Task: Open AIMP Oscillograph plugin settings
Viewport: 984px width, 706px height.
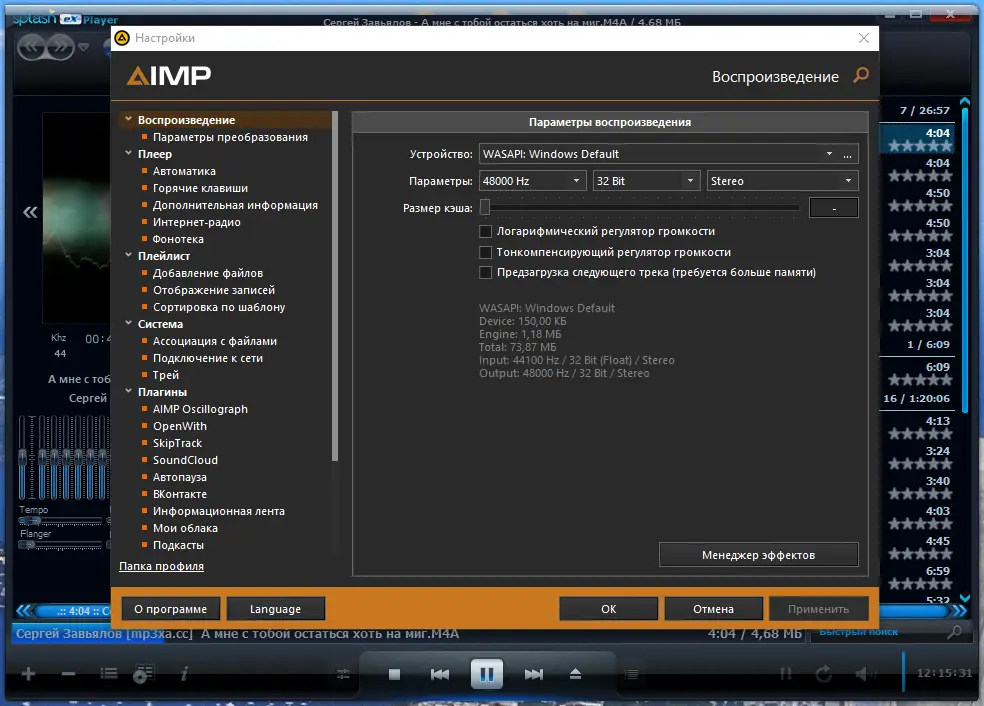Action: pyautogui.click(x=200, y=409)
